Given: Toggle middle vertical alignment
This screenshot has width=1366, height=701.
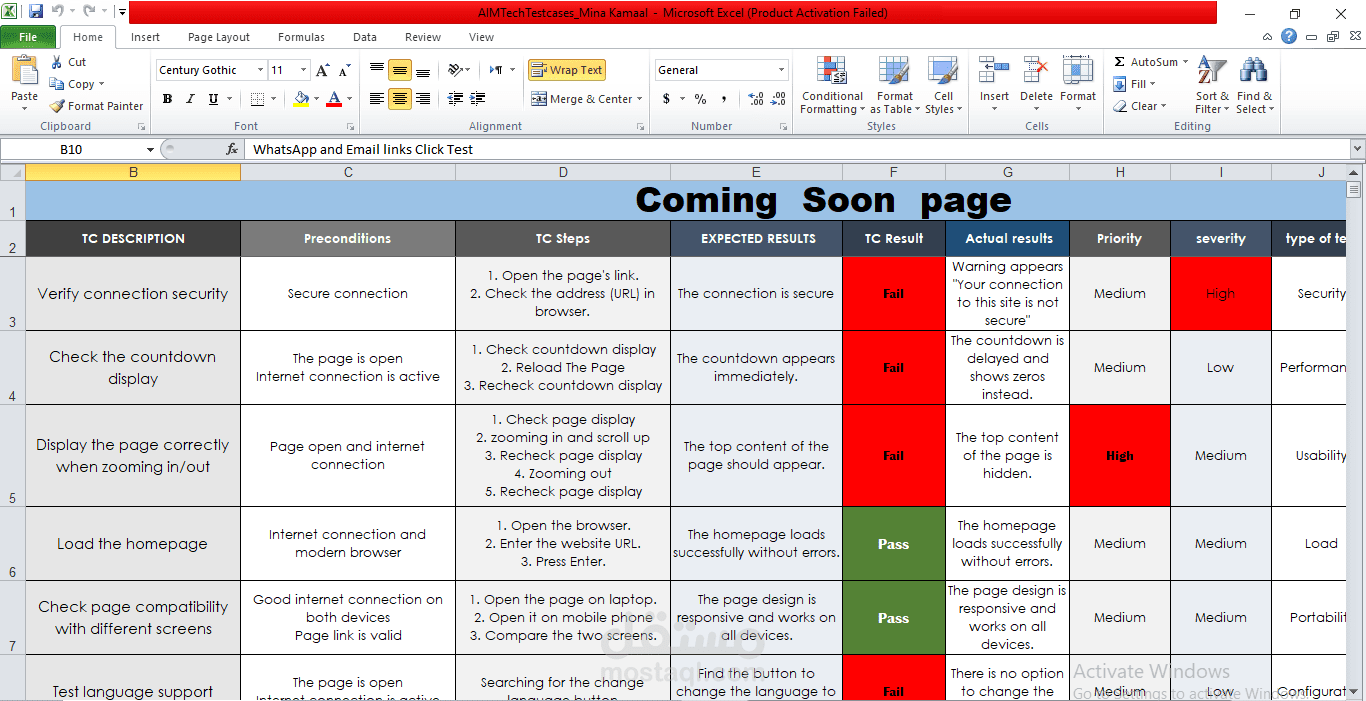Looking at the screenshot, I should [400, 70].
